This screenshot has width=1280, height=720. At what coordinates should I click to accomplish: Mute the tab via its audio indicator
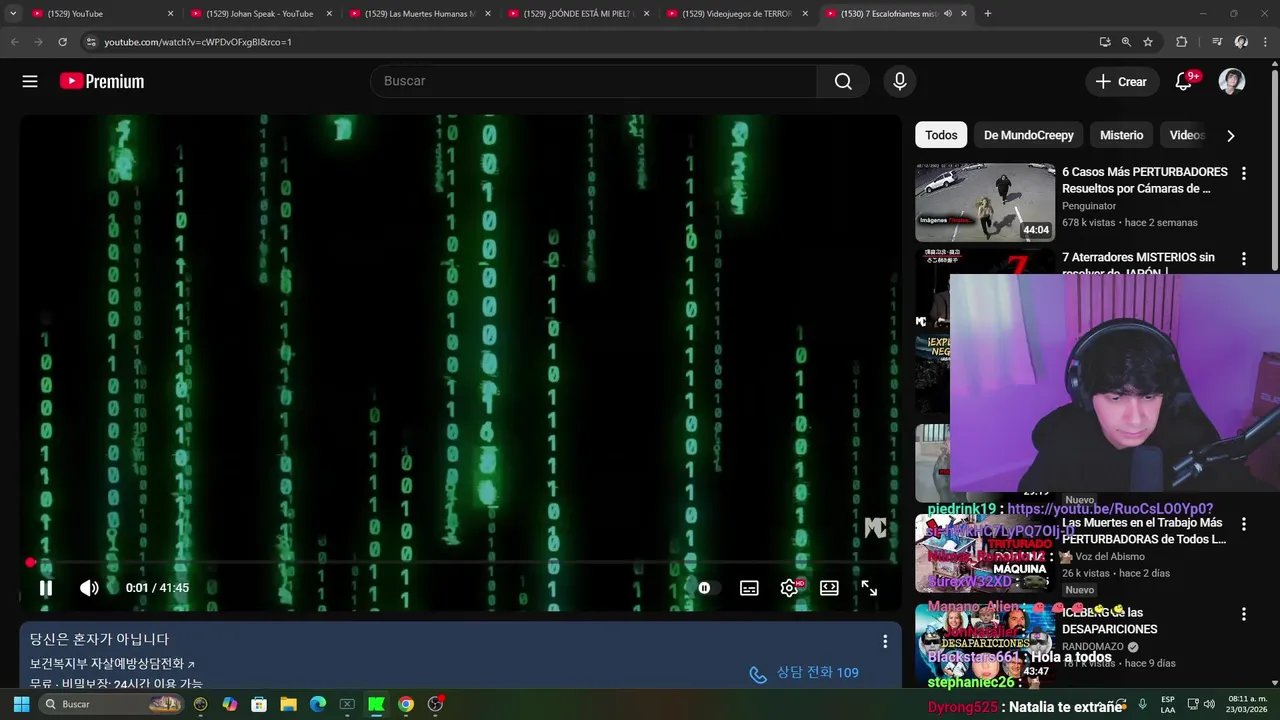tap(947, 14)
